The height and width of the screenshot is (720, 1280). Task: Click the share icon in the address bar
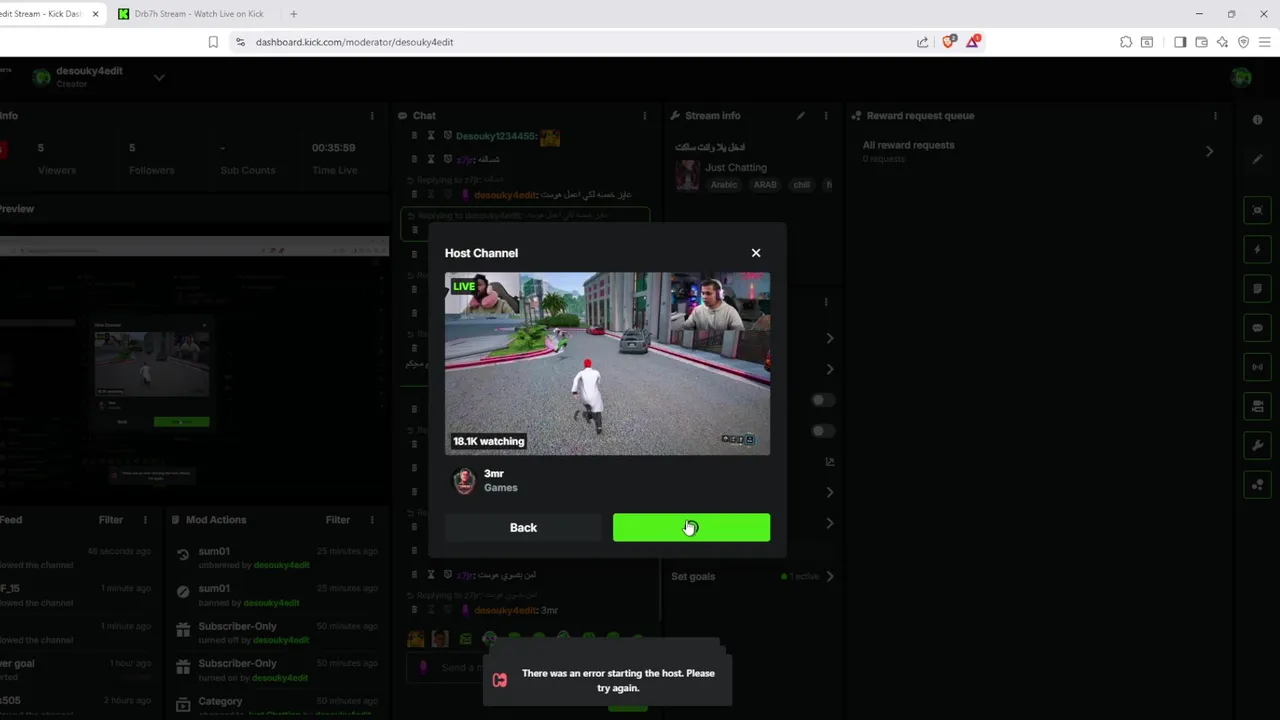[922, 42]
